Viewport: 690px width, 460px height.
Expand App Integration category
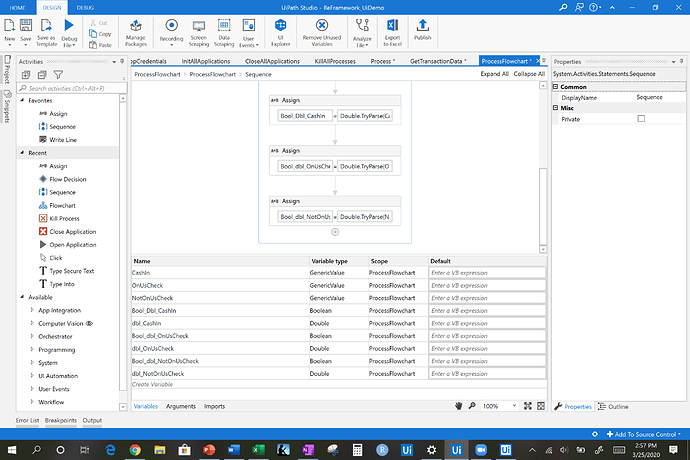(x=32, y=310)
